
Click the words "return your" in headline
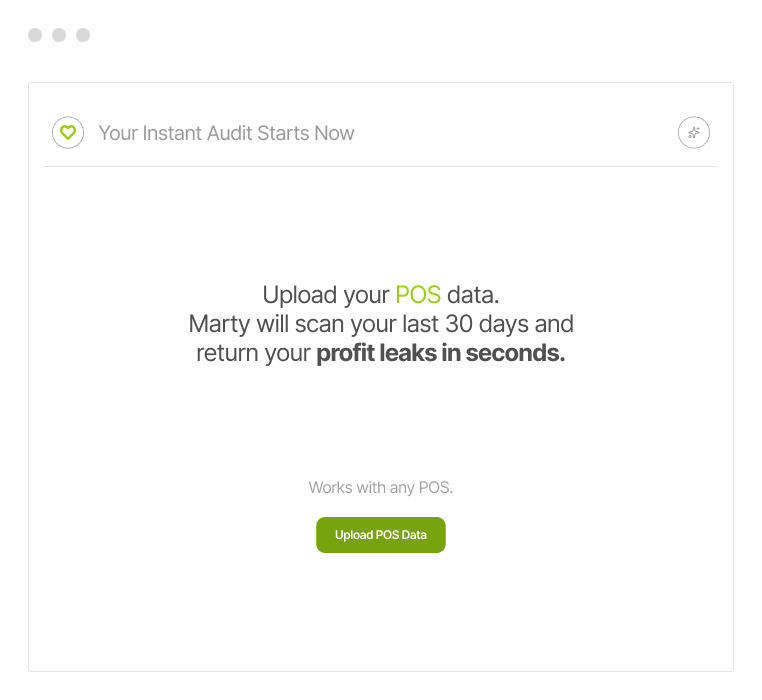pyautogui.click(x=253, y=354)
